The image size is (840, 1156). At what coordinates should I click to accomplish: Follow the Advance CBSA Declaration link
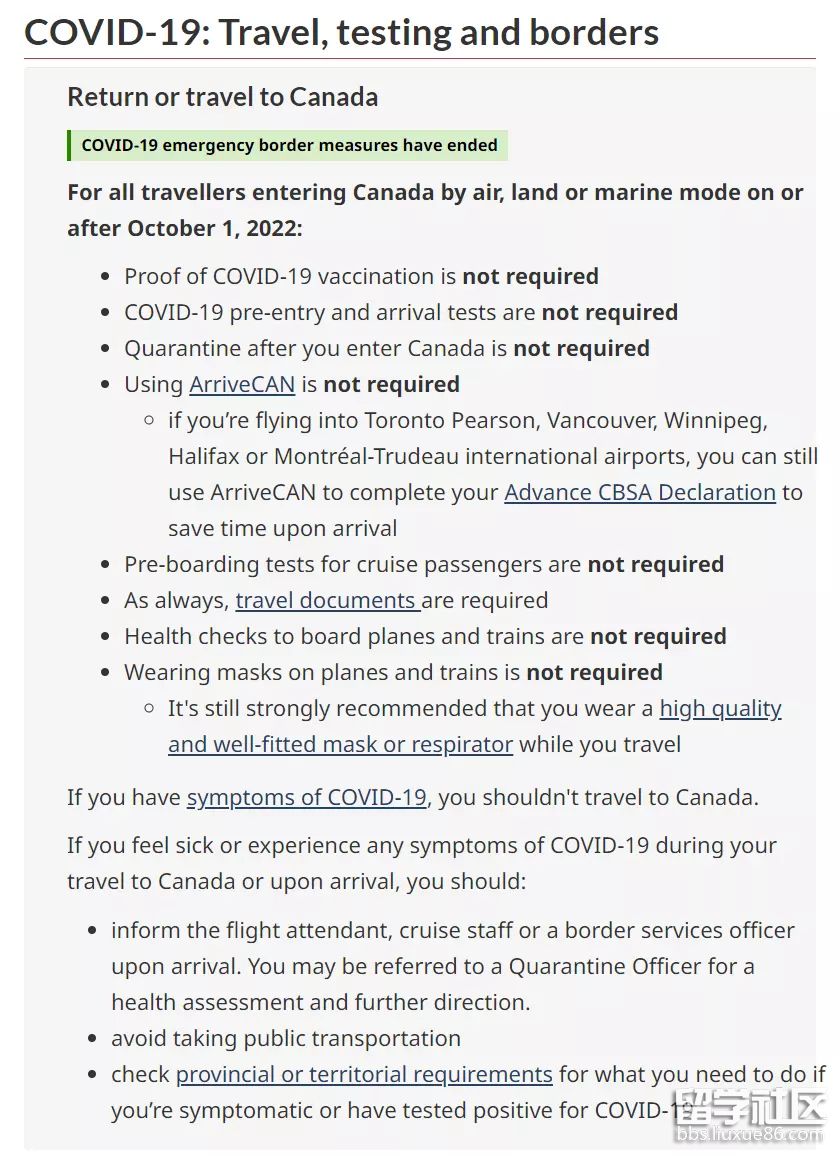pyautogui.click(x=639, y=493)
